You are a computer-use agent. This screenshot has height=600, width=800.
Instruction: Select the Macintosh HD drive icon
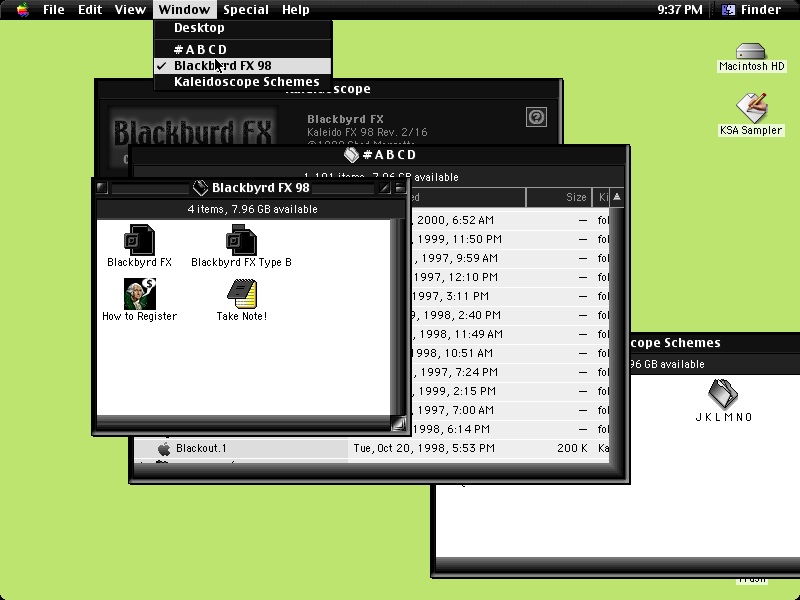pos(751,51)
